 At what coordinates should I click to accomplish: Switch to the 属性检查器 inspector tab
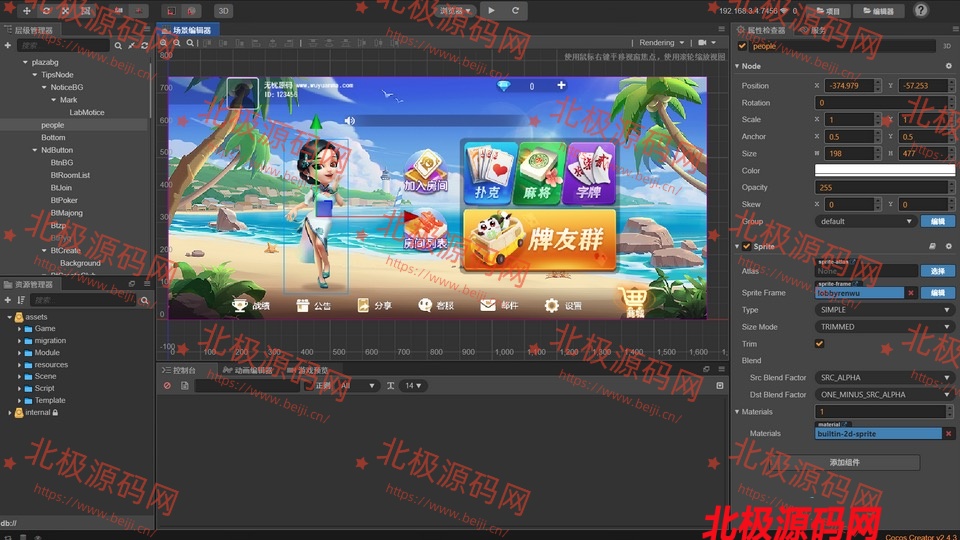[x=761, y=30]
